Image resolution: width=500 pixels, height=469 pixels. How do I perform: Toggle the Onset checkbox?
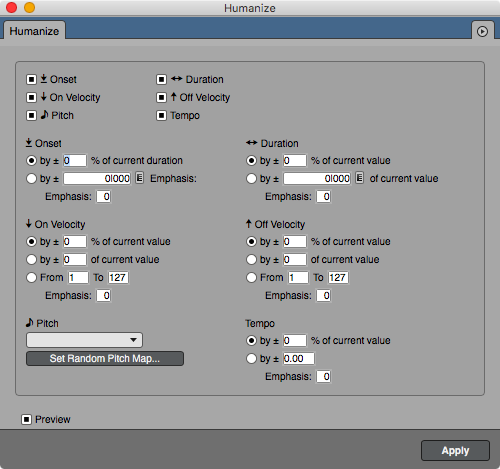tap(31, 79)
